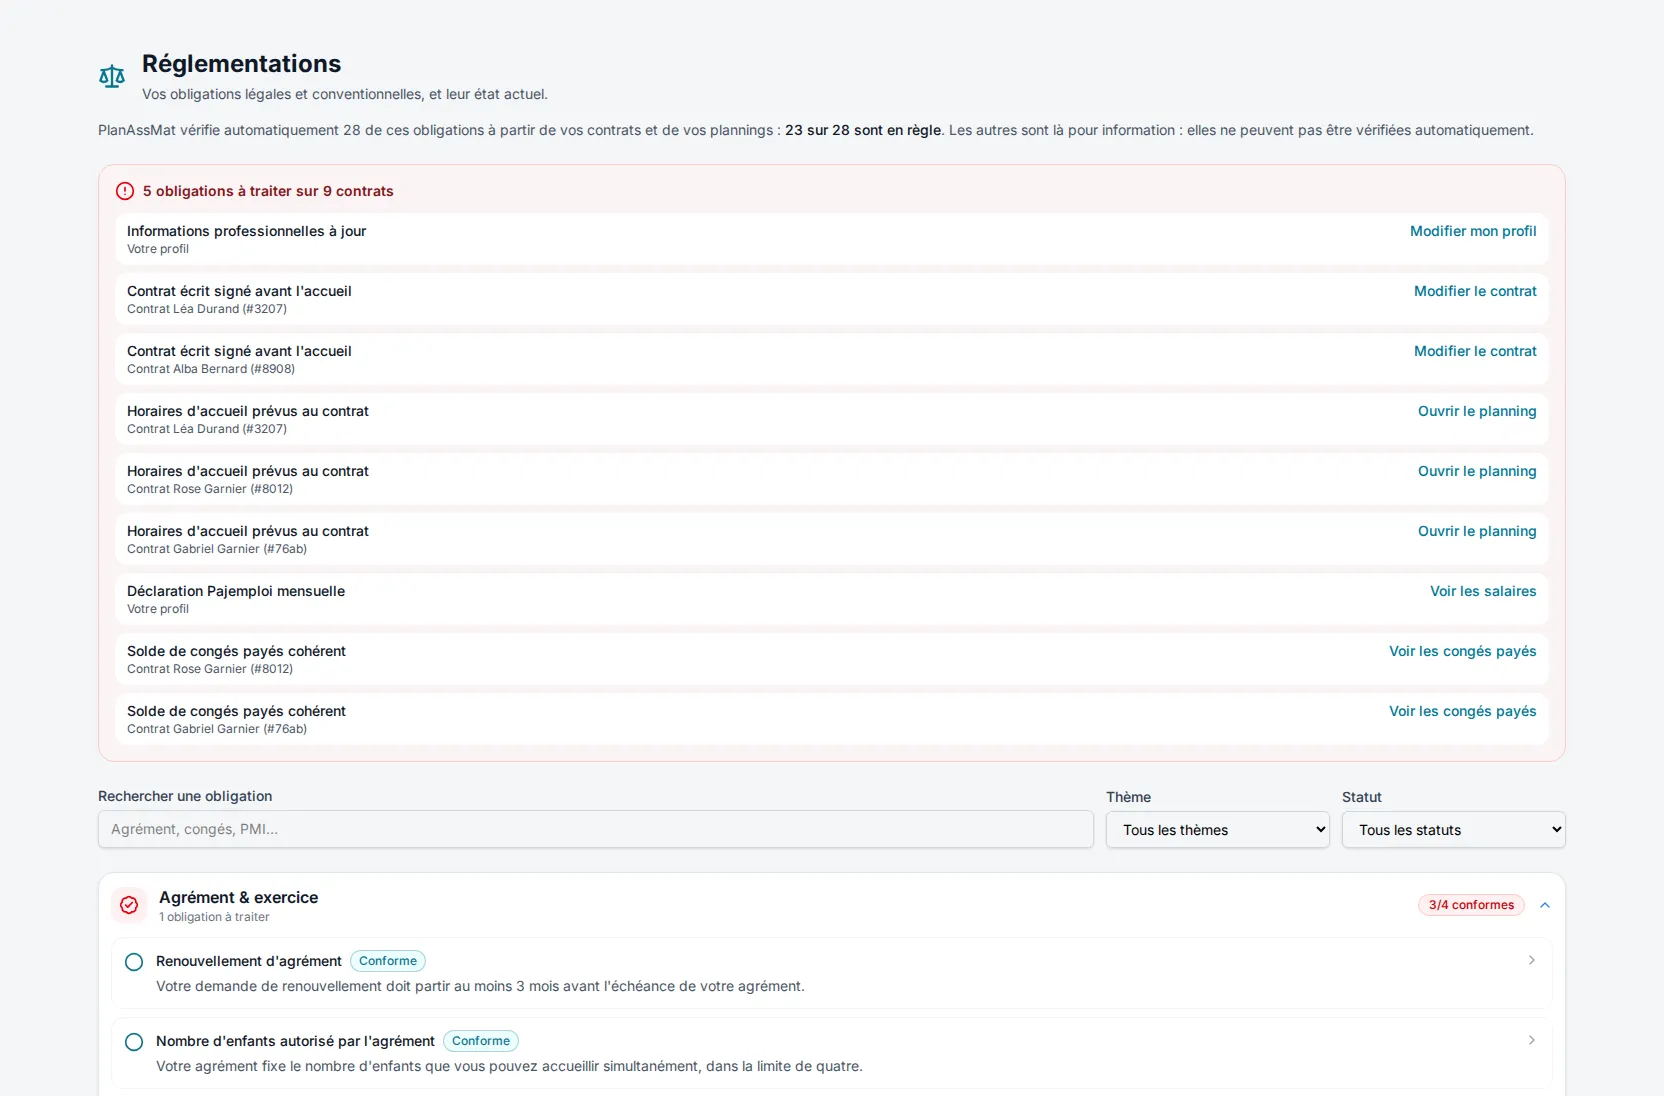Expand the Nombre d'enfants autorisé row chevron
Screen dimensions: 1664x1096
pos(1532,1040)
